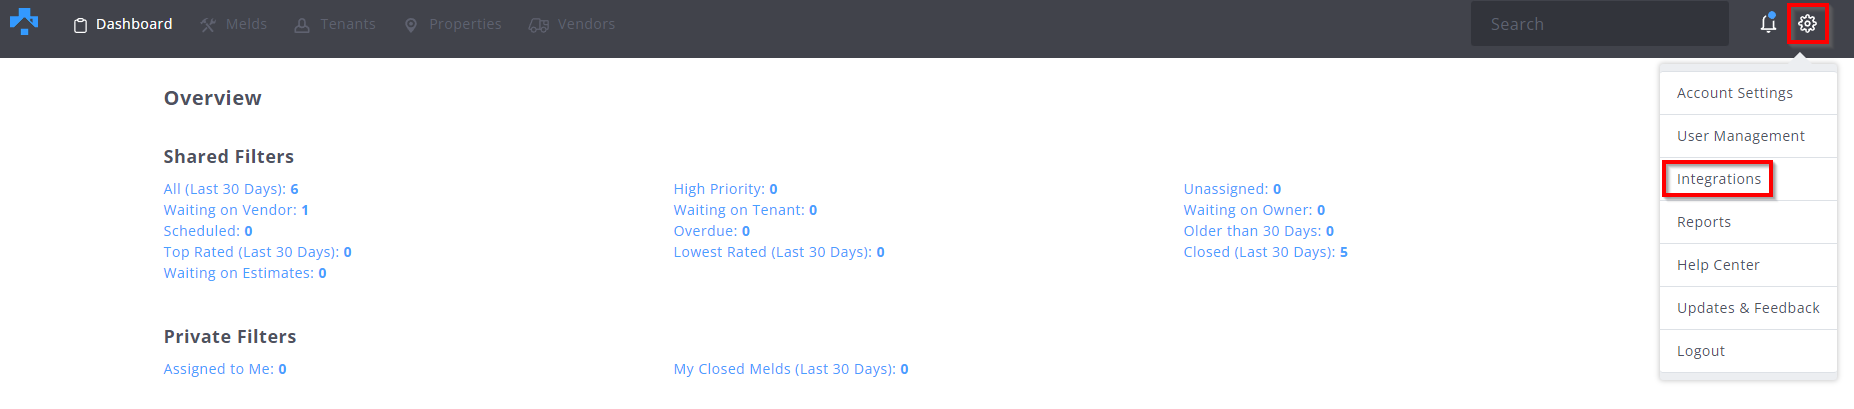1854x409 pixels.
Task: Open Reports from the dropdown menu
Action: coord(1703,222)
